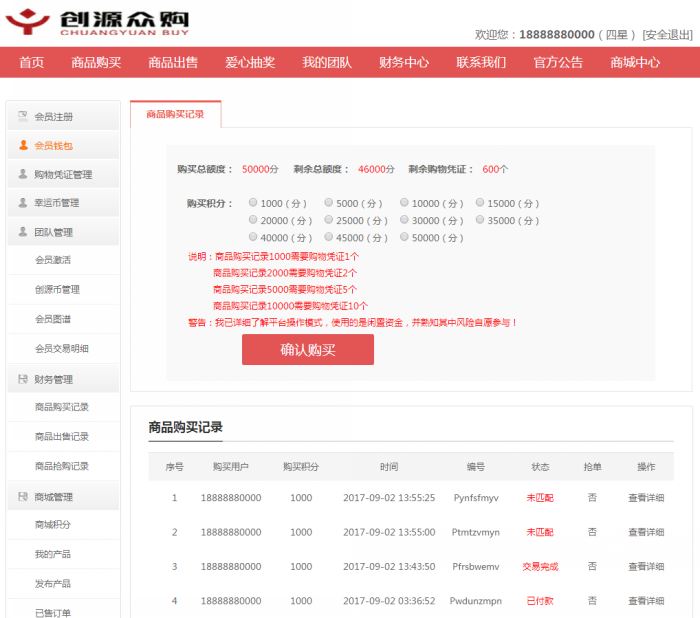Select the 1000 (分) radio option

click(253, 202)
